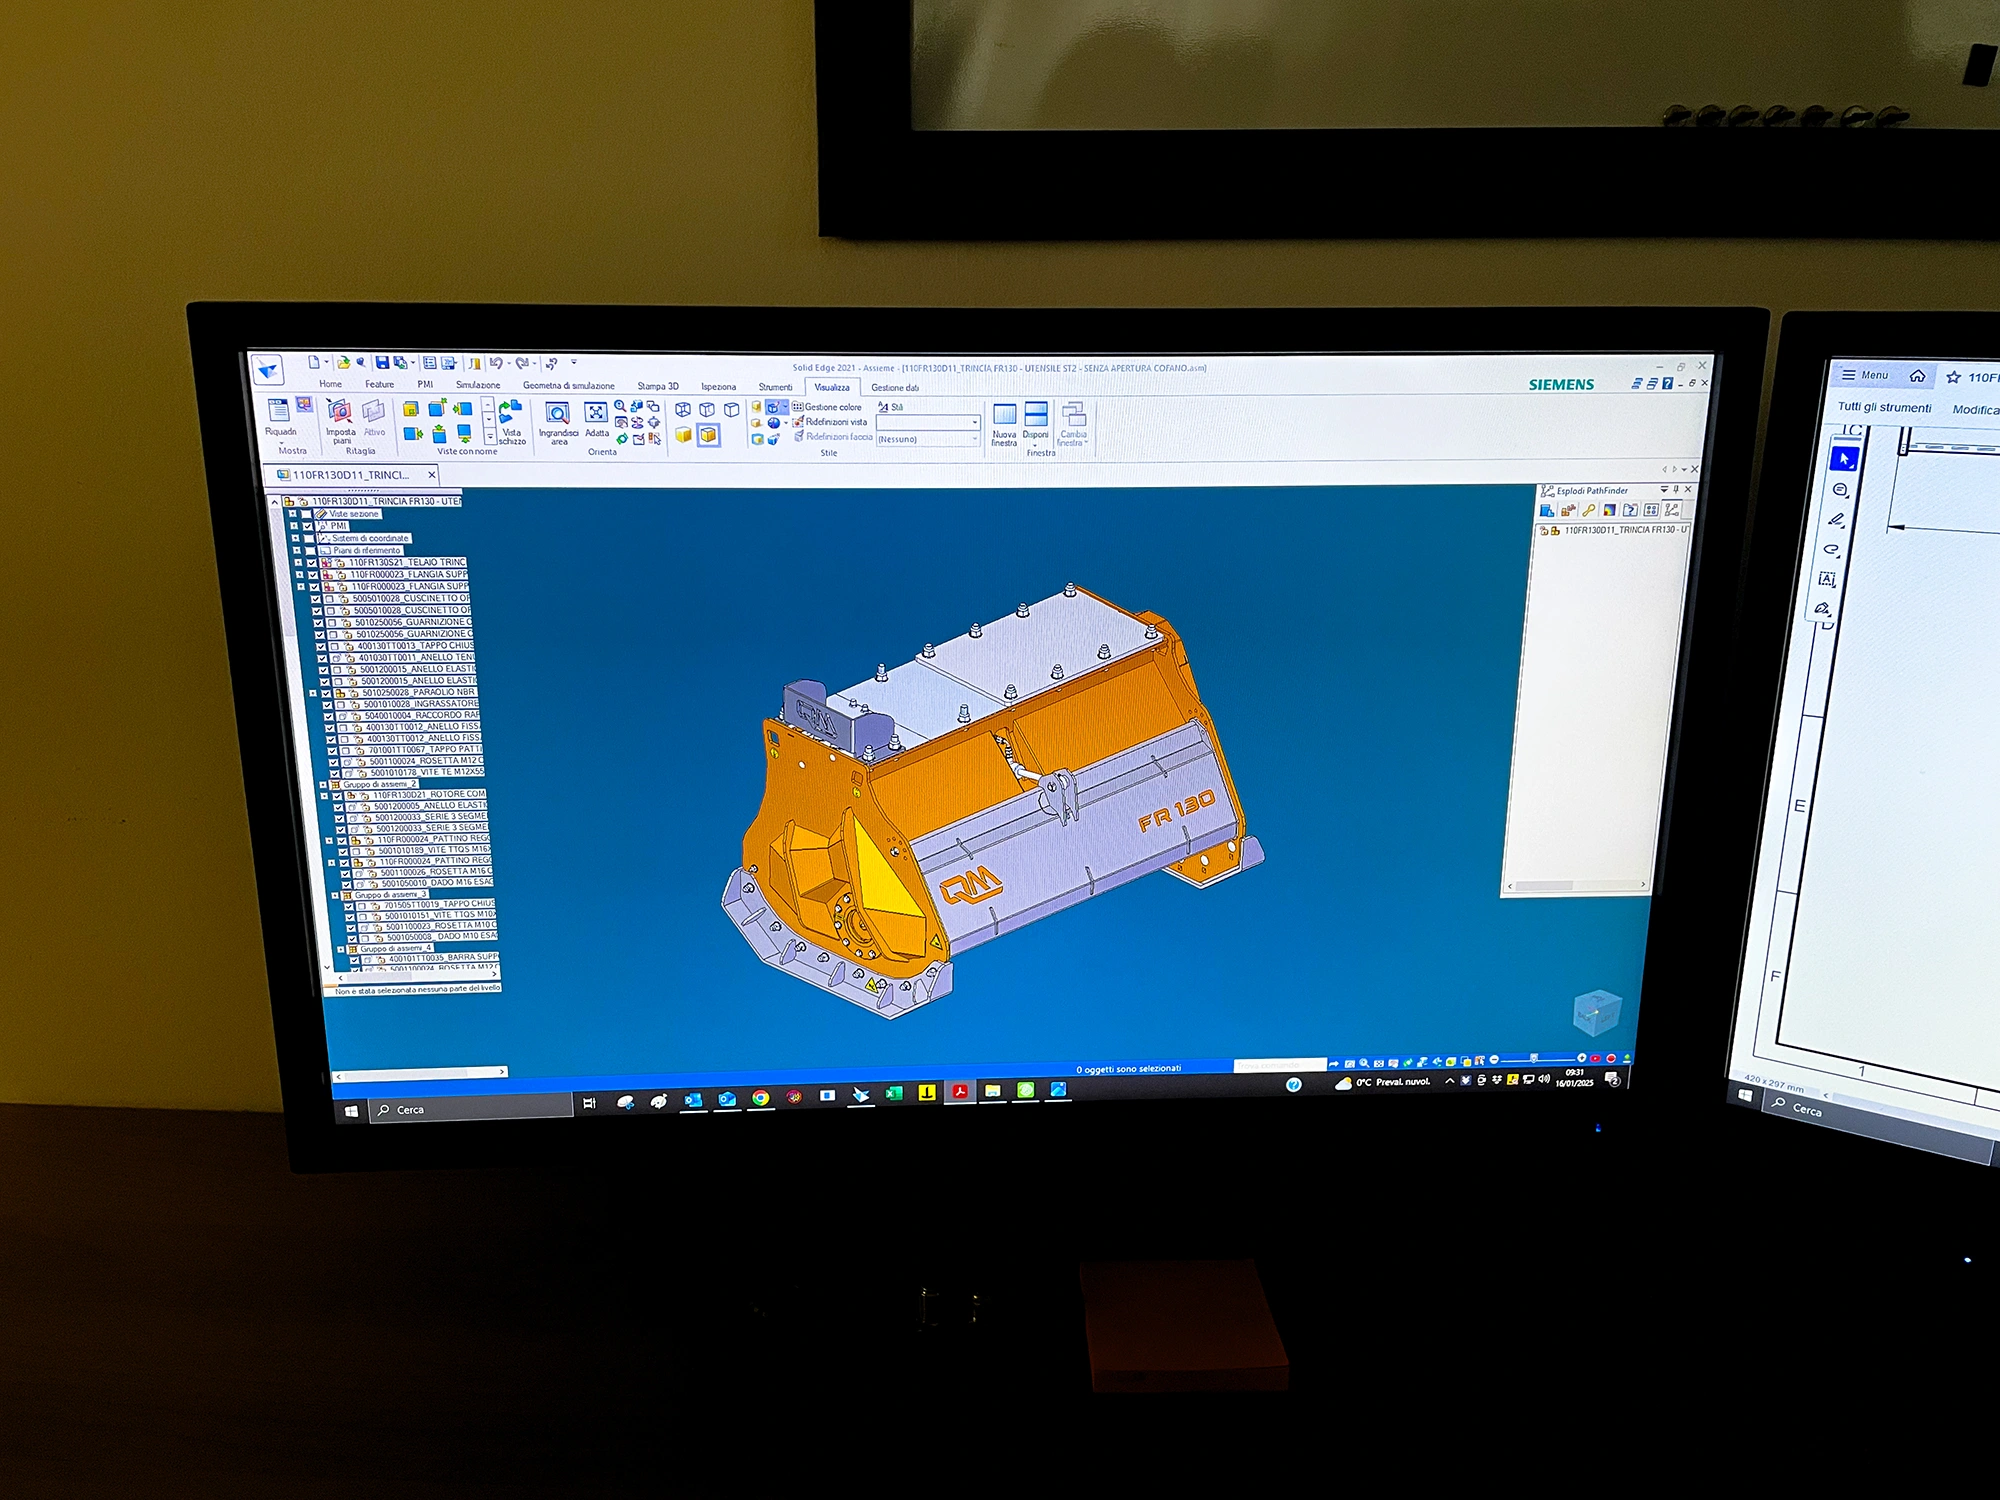This screenshot has width=2000, height=1500.
Task: Click the Vista schizzo tool
Action: point(511,422)
